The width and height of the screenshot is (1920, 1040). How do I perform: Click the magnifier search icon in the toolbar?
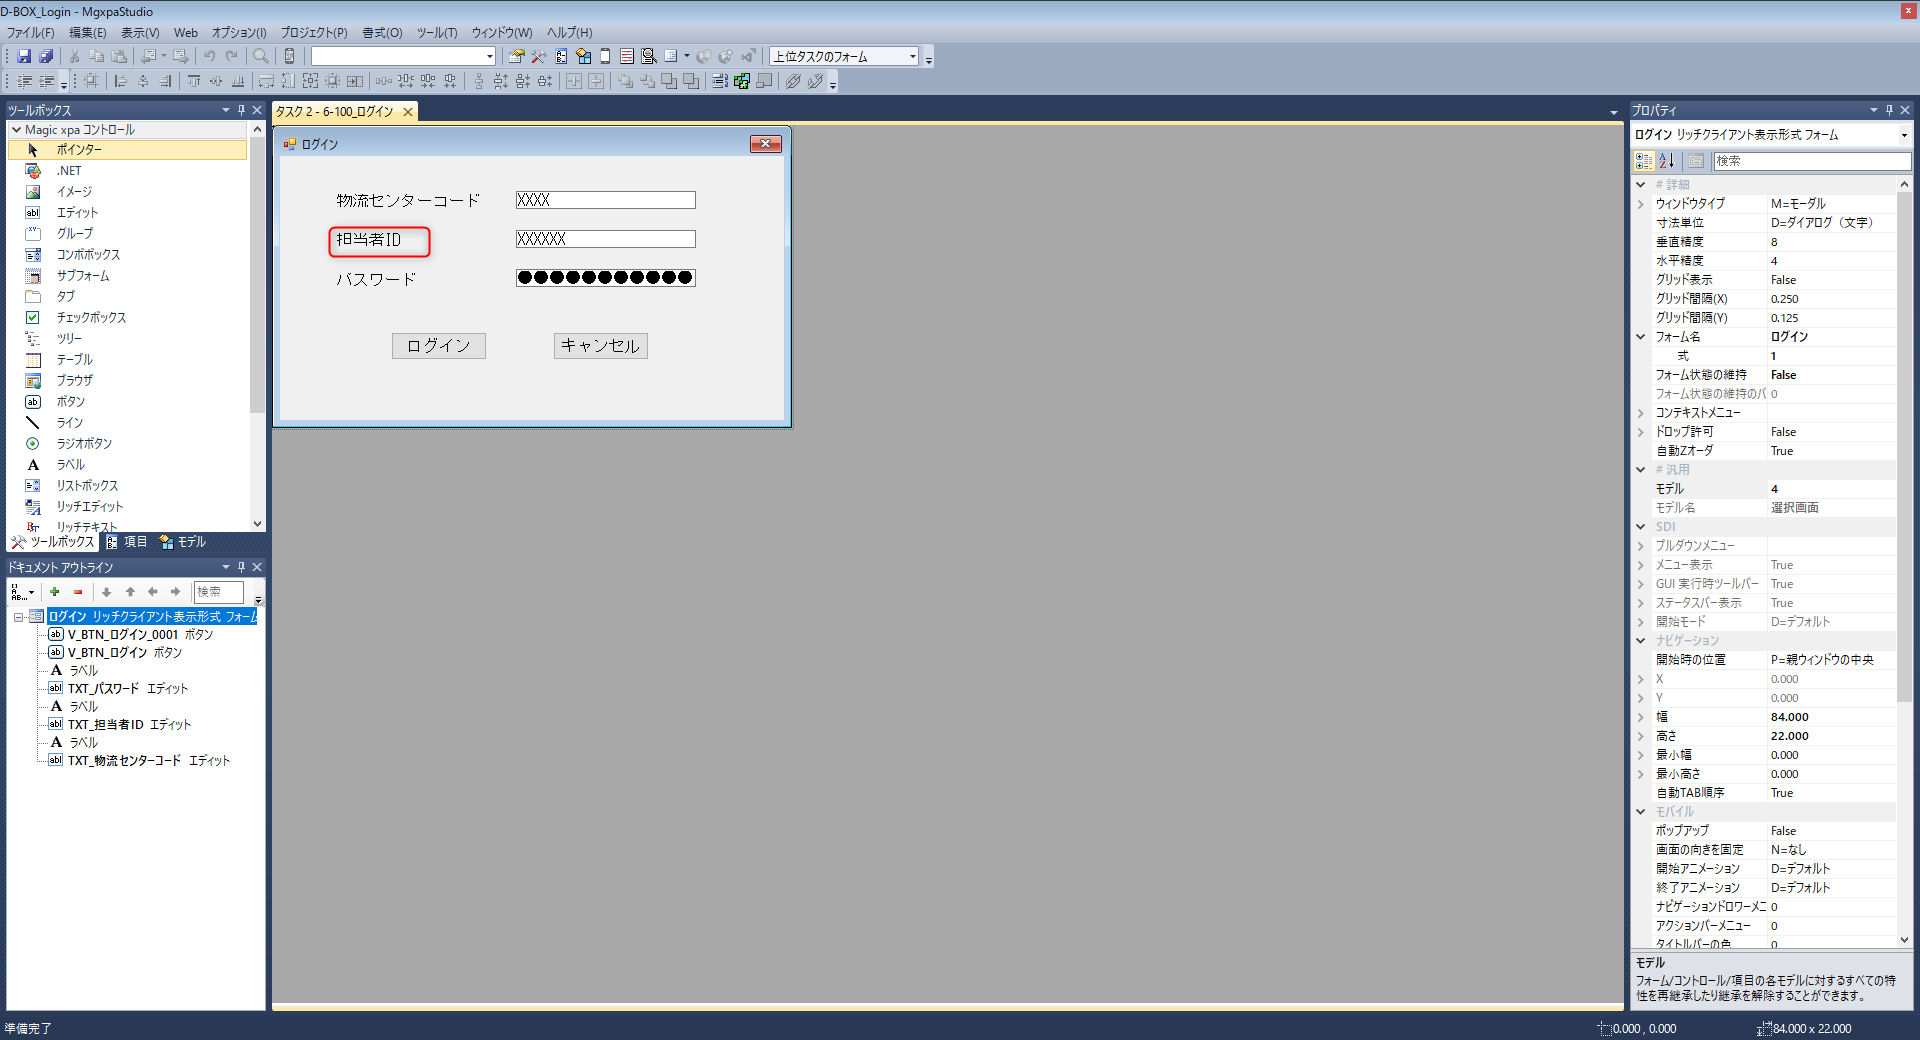pyautogui.click(x=260, y=56)
